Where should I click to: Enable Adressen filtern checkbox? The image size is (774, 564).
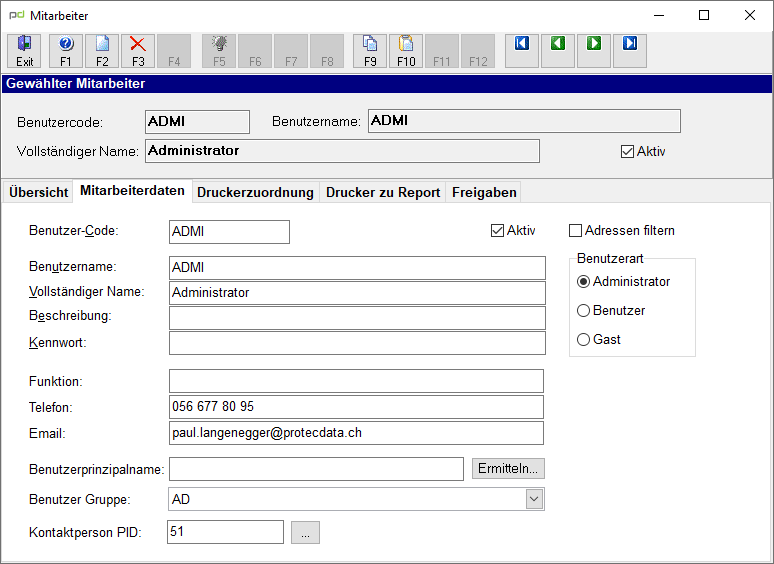pos(575,230)
